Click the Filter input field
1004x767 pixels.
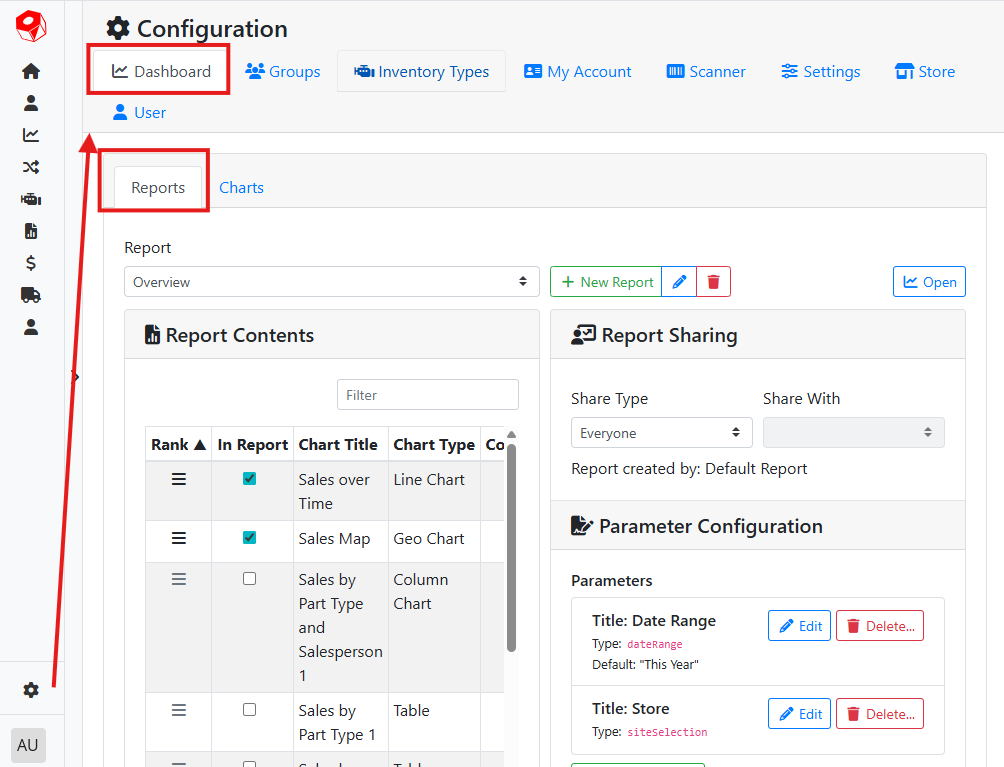(427, 395)
